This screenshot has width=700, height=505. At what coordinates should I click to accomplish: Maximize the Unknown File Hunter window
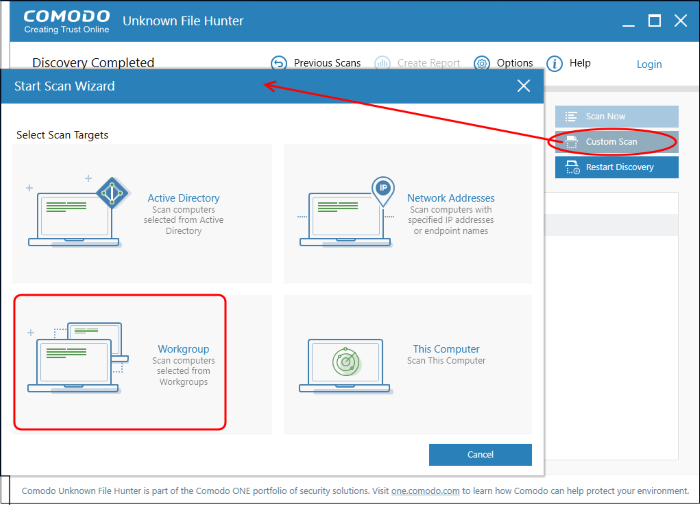654,21
